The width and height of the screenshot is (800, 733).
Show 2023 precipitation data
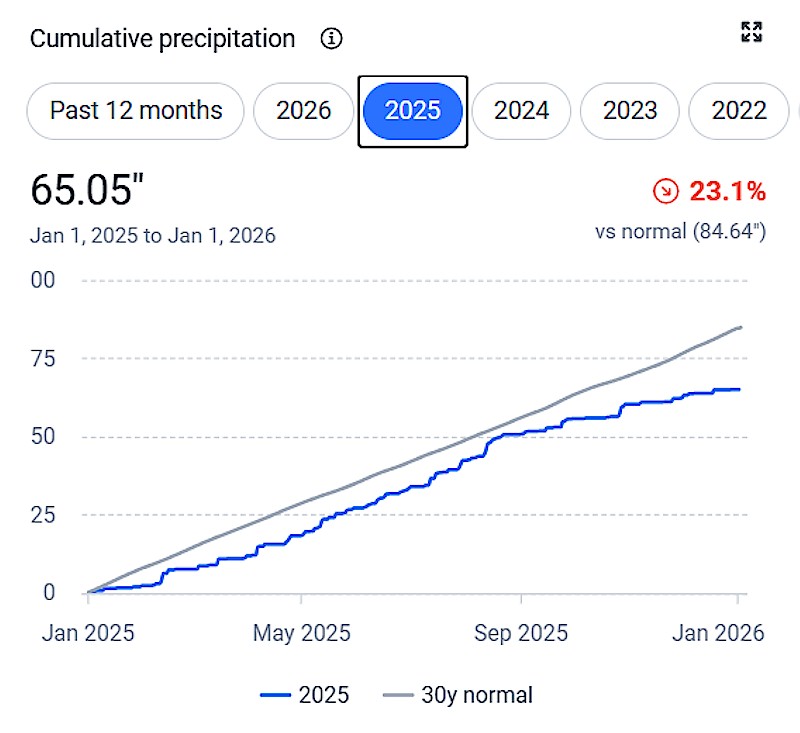pos(630,110)
